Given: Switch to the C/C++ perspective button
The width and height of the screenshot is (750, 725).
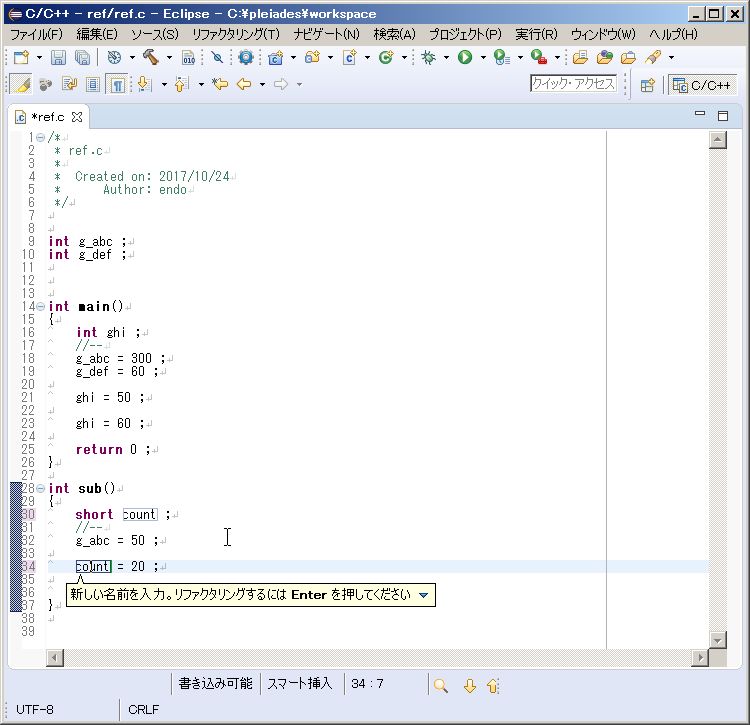Looking at the screenshot, I should pyautogui.click(x=702, y=86).
